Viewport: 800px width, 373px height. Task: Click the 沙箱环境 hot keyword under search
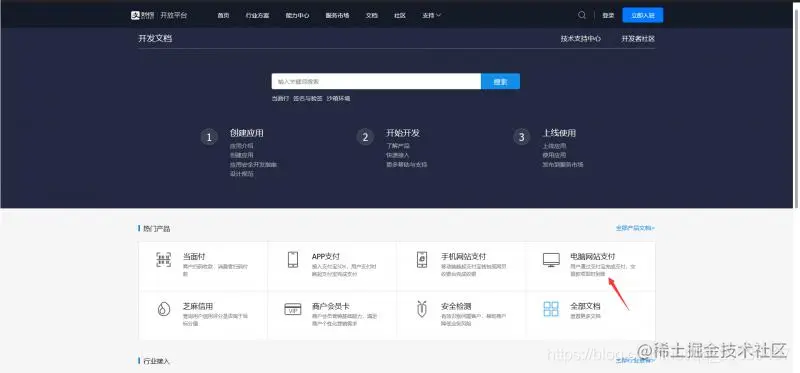tap(338, 98)
